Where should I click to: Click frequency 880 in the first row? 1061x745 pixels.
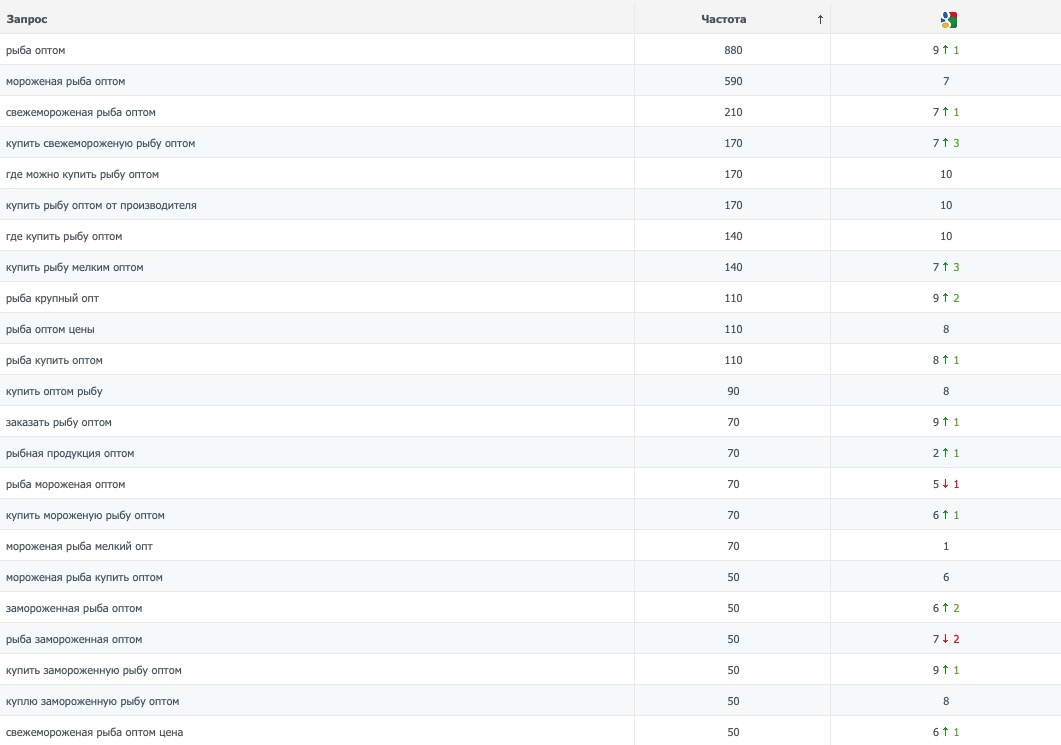733,50
